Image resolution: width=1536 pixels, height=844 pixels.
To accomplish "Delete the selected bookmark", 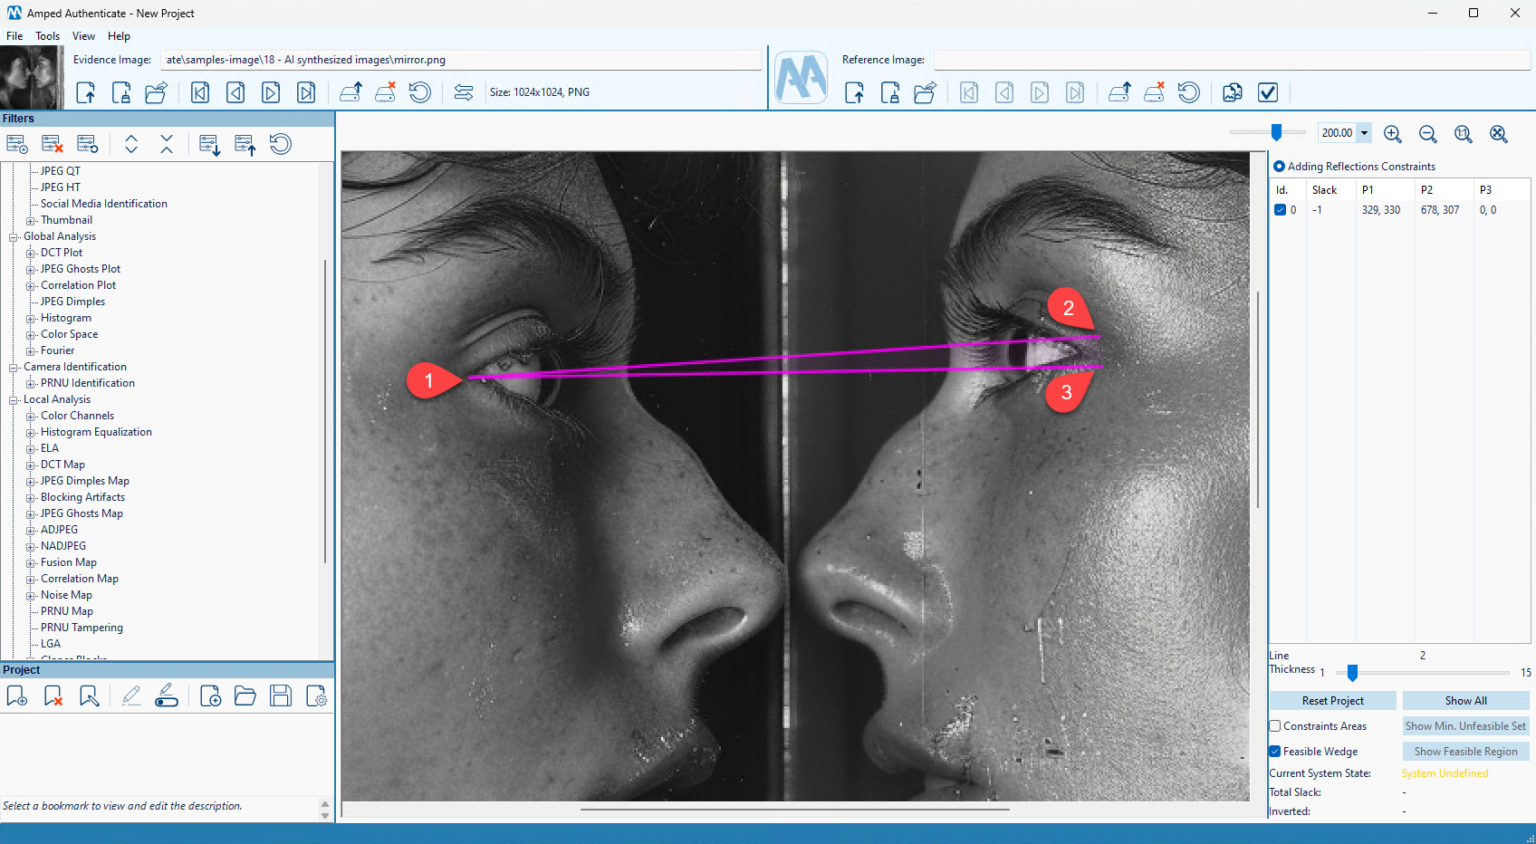I will (x=52, y=695).
